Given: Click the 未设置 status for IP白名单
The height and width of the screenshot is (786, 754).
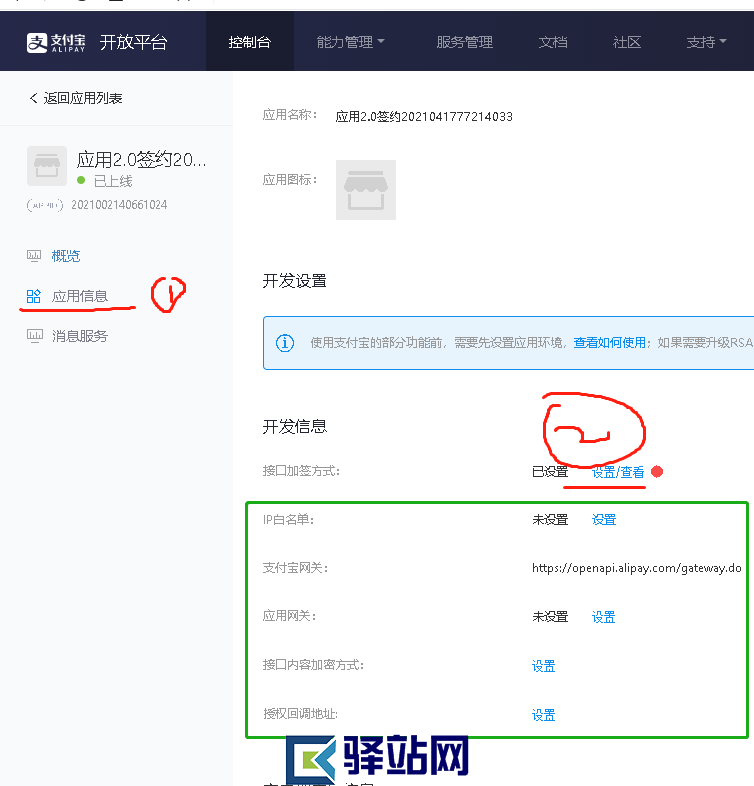Looking at the screenshot, I should [550, 520].
